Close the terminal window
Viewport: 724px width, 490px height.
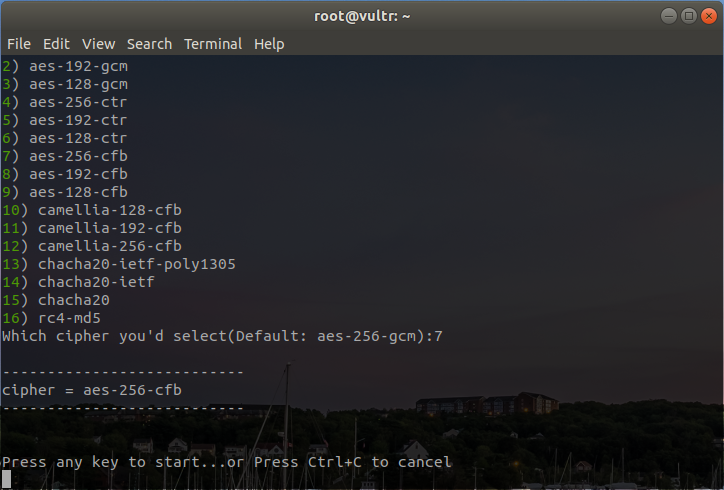coord(710,16)
